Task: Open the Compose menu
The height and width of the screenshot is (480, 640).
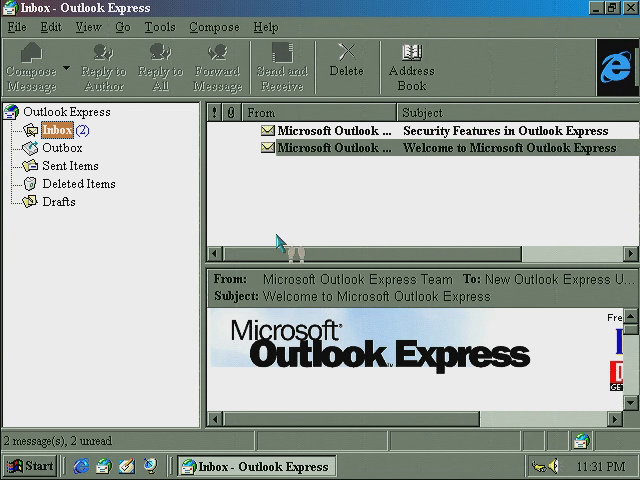Action: [x=214, y=27]
